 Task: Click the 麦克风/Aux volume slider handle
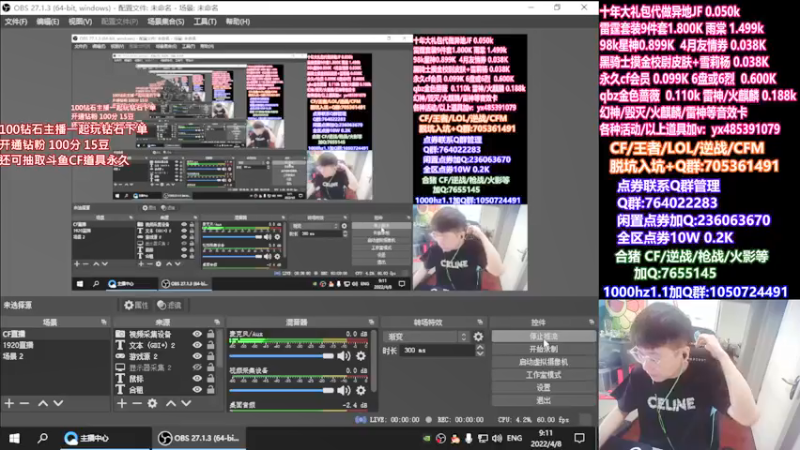tap(328, 356)
